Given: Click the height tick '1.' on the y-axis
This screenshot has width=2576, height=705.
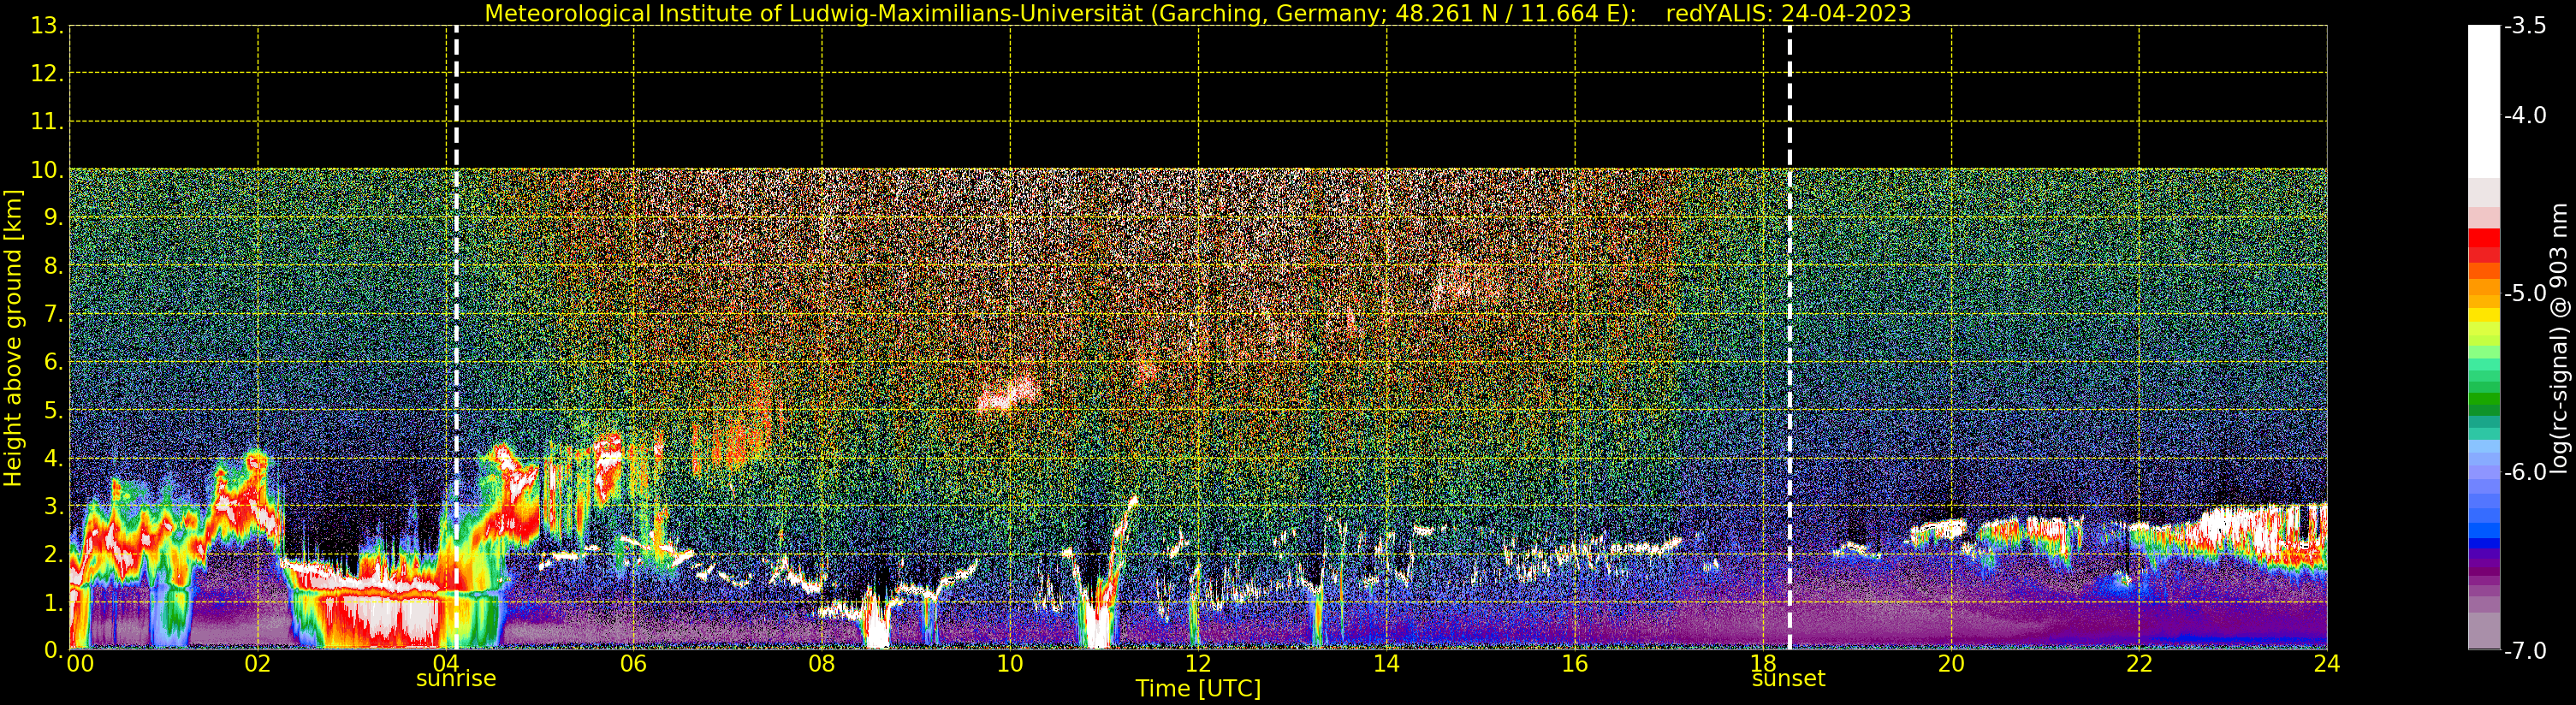Looking at the screenshot, I should 54,602.
